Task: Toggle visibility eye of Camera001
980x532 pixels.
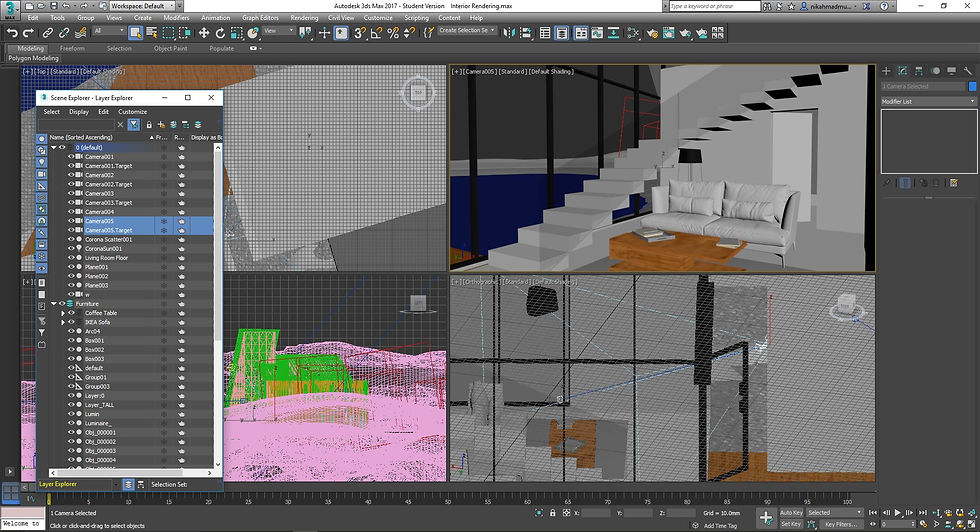Action: 71,157
